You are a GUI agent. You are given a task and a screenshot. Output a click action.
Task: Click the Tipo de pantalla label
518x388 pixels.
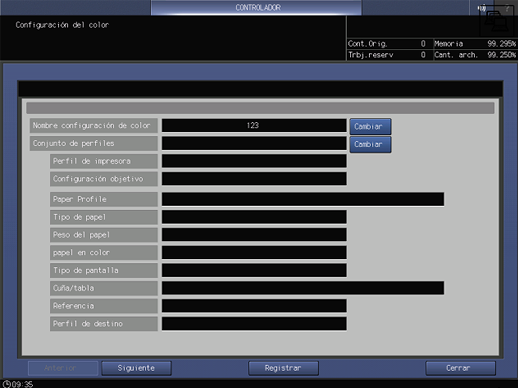(x=104, y=270)
